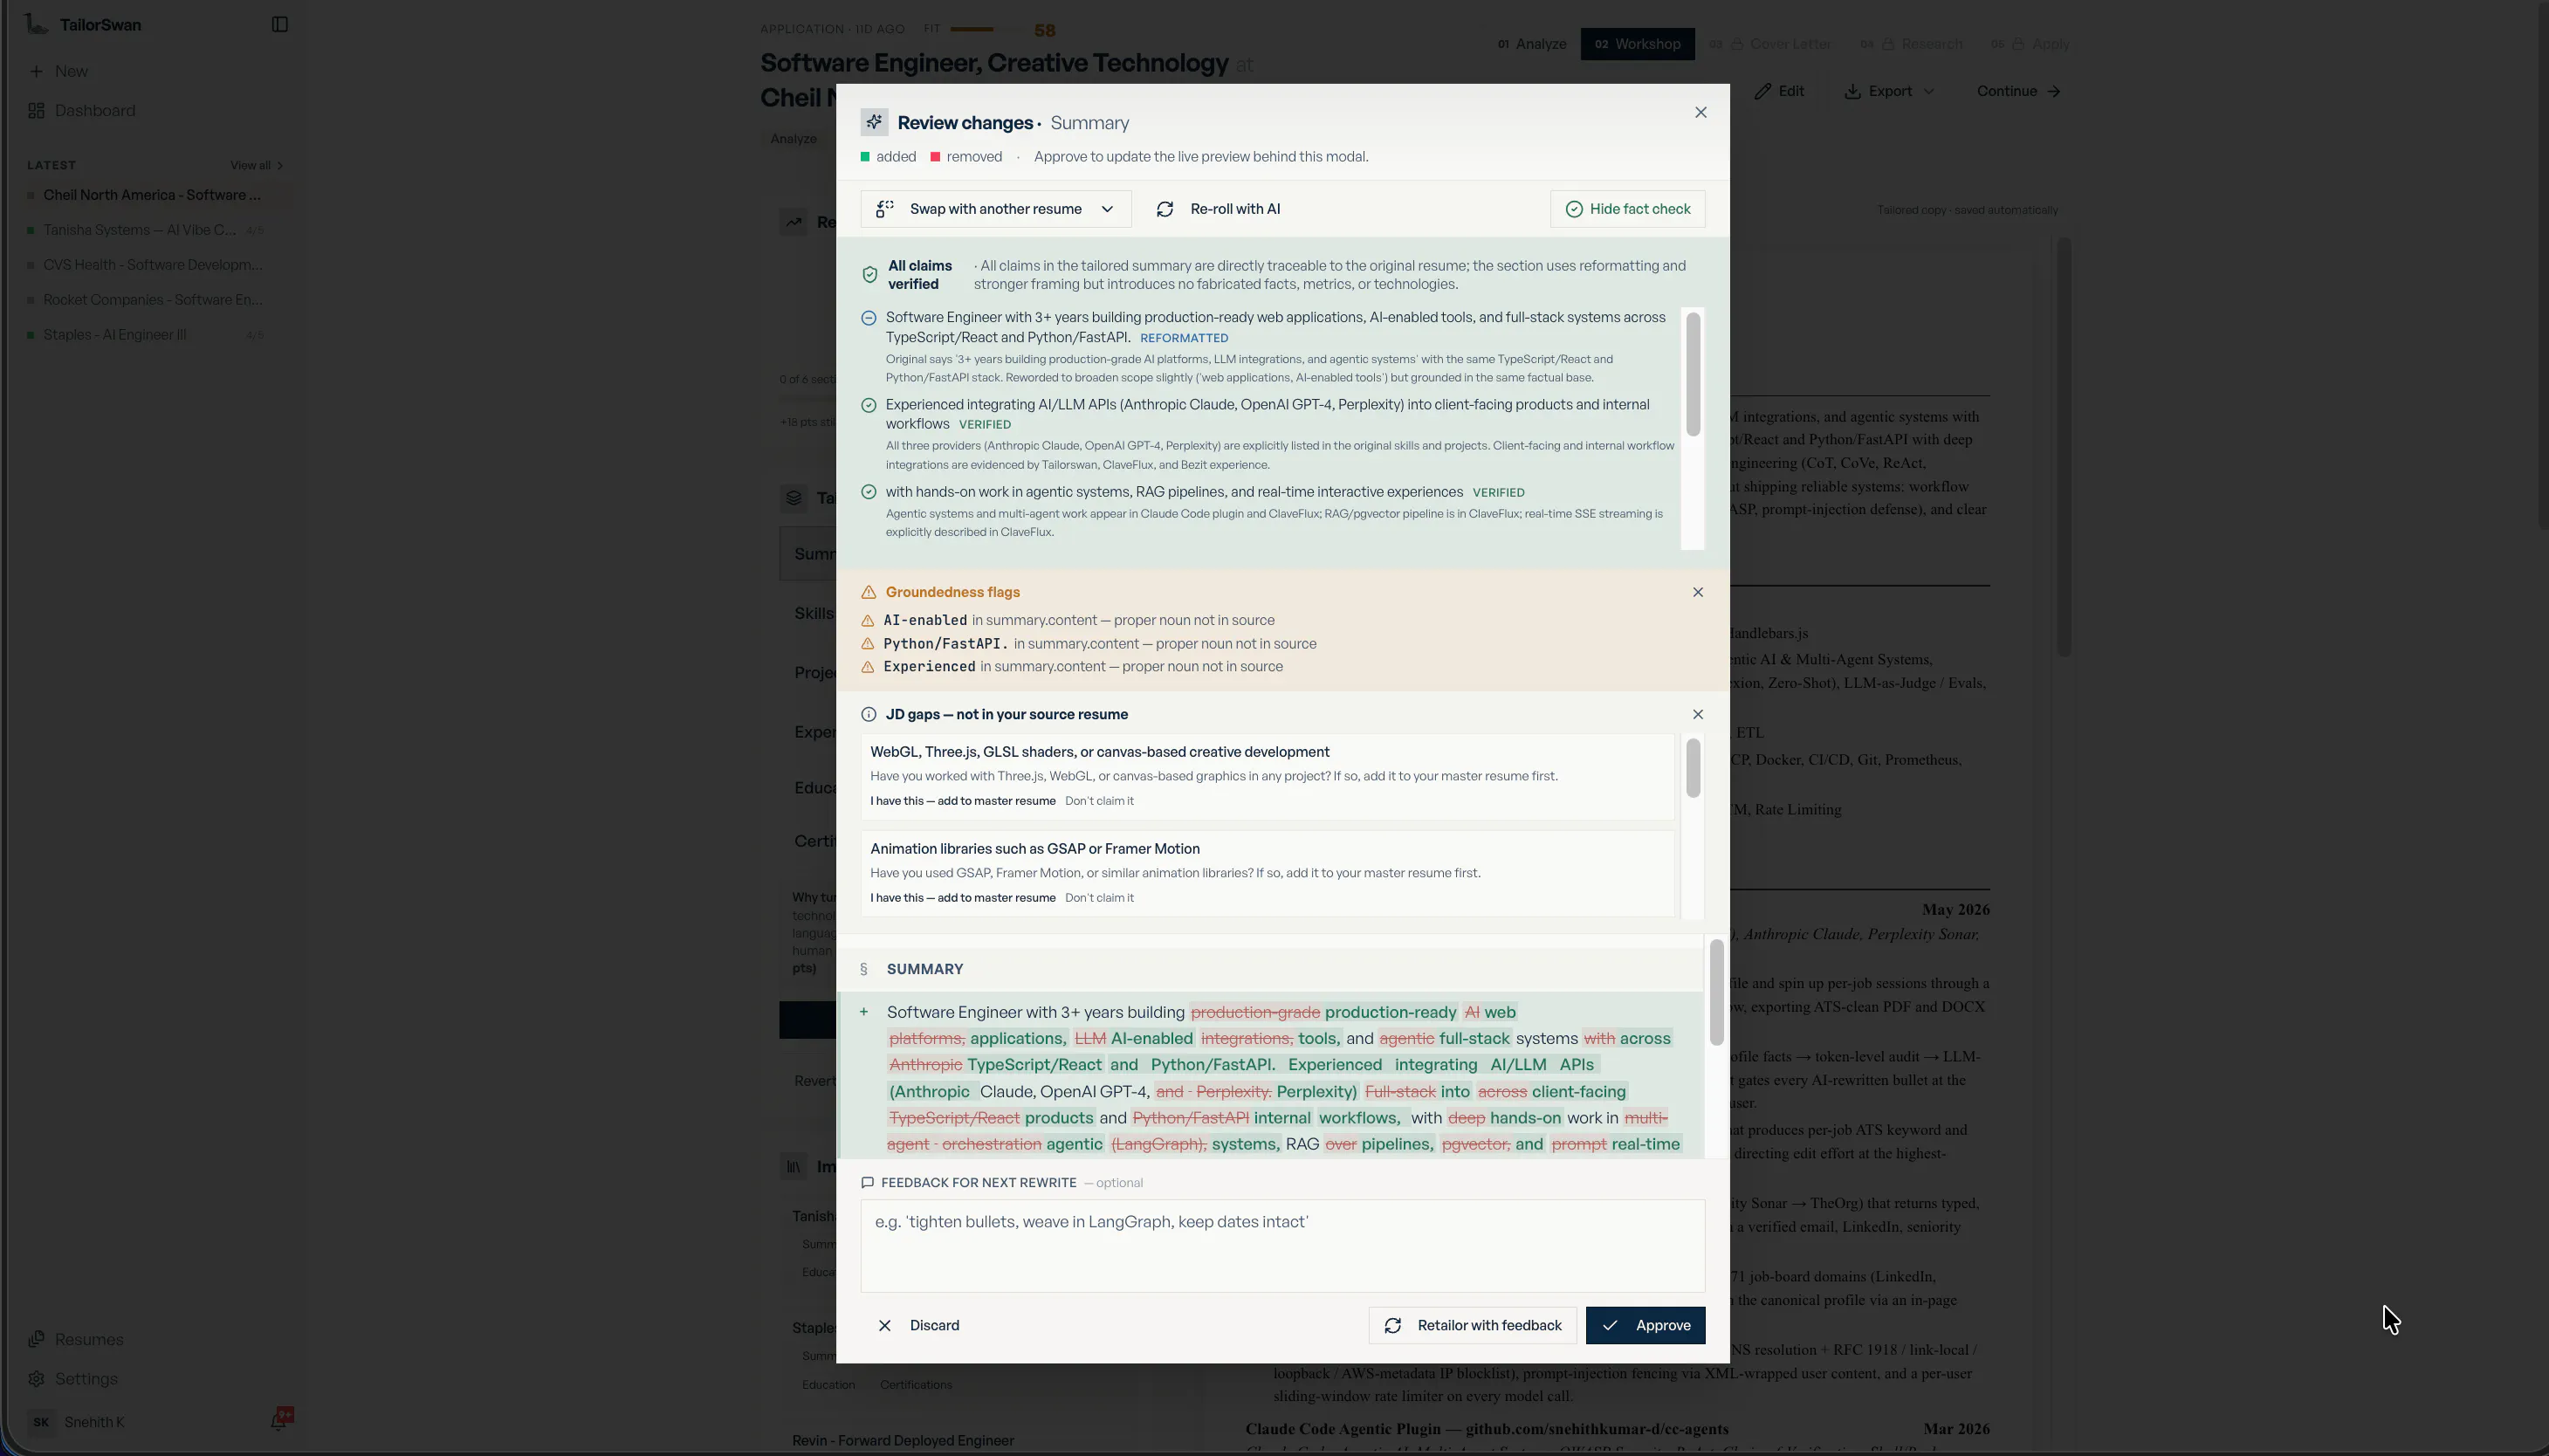Click Re-roll with AI
2549x1456 pixels.
(x=1219, y=209)
